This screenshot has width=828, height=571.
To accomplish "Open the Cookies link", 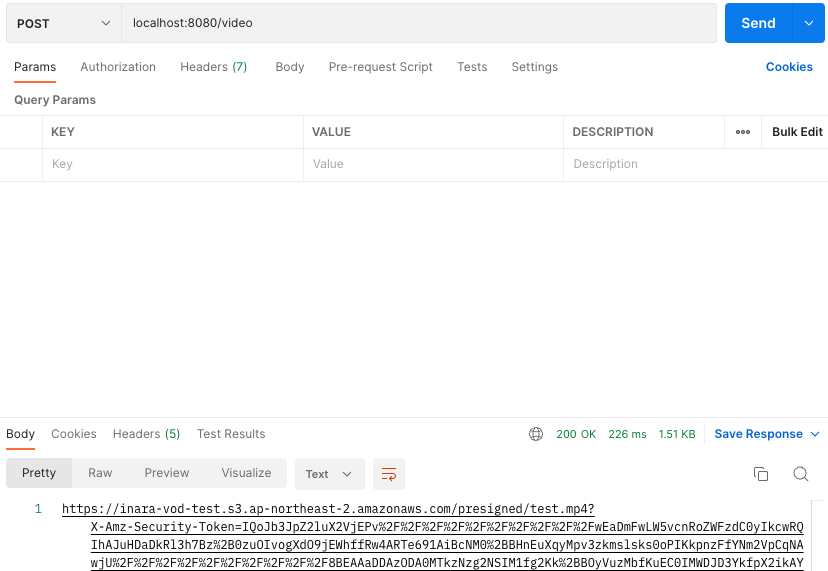I will tap(789, 67).
